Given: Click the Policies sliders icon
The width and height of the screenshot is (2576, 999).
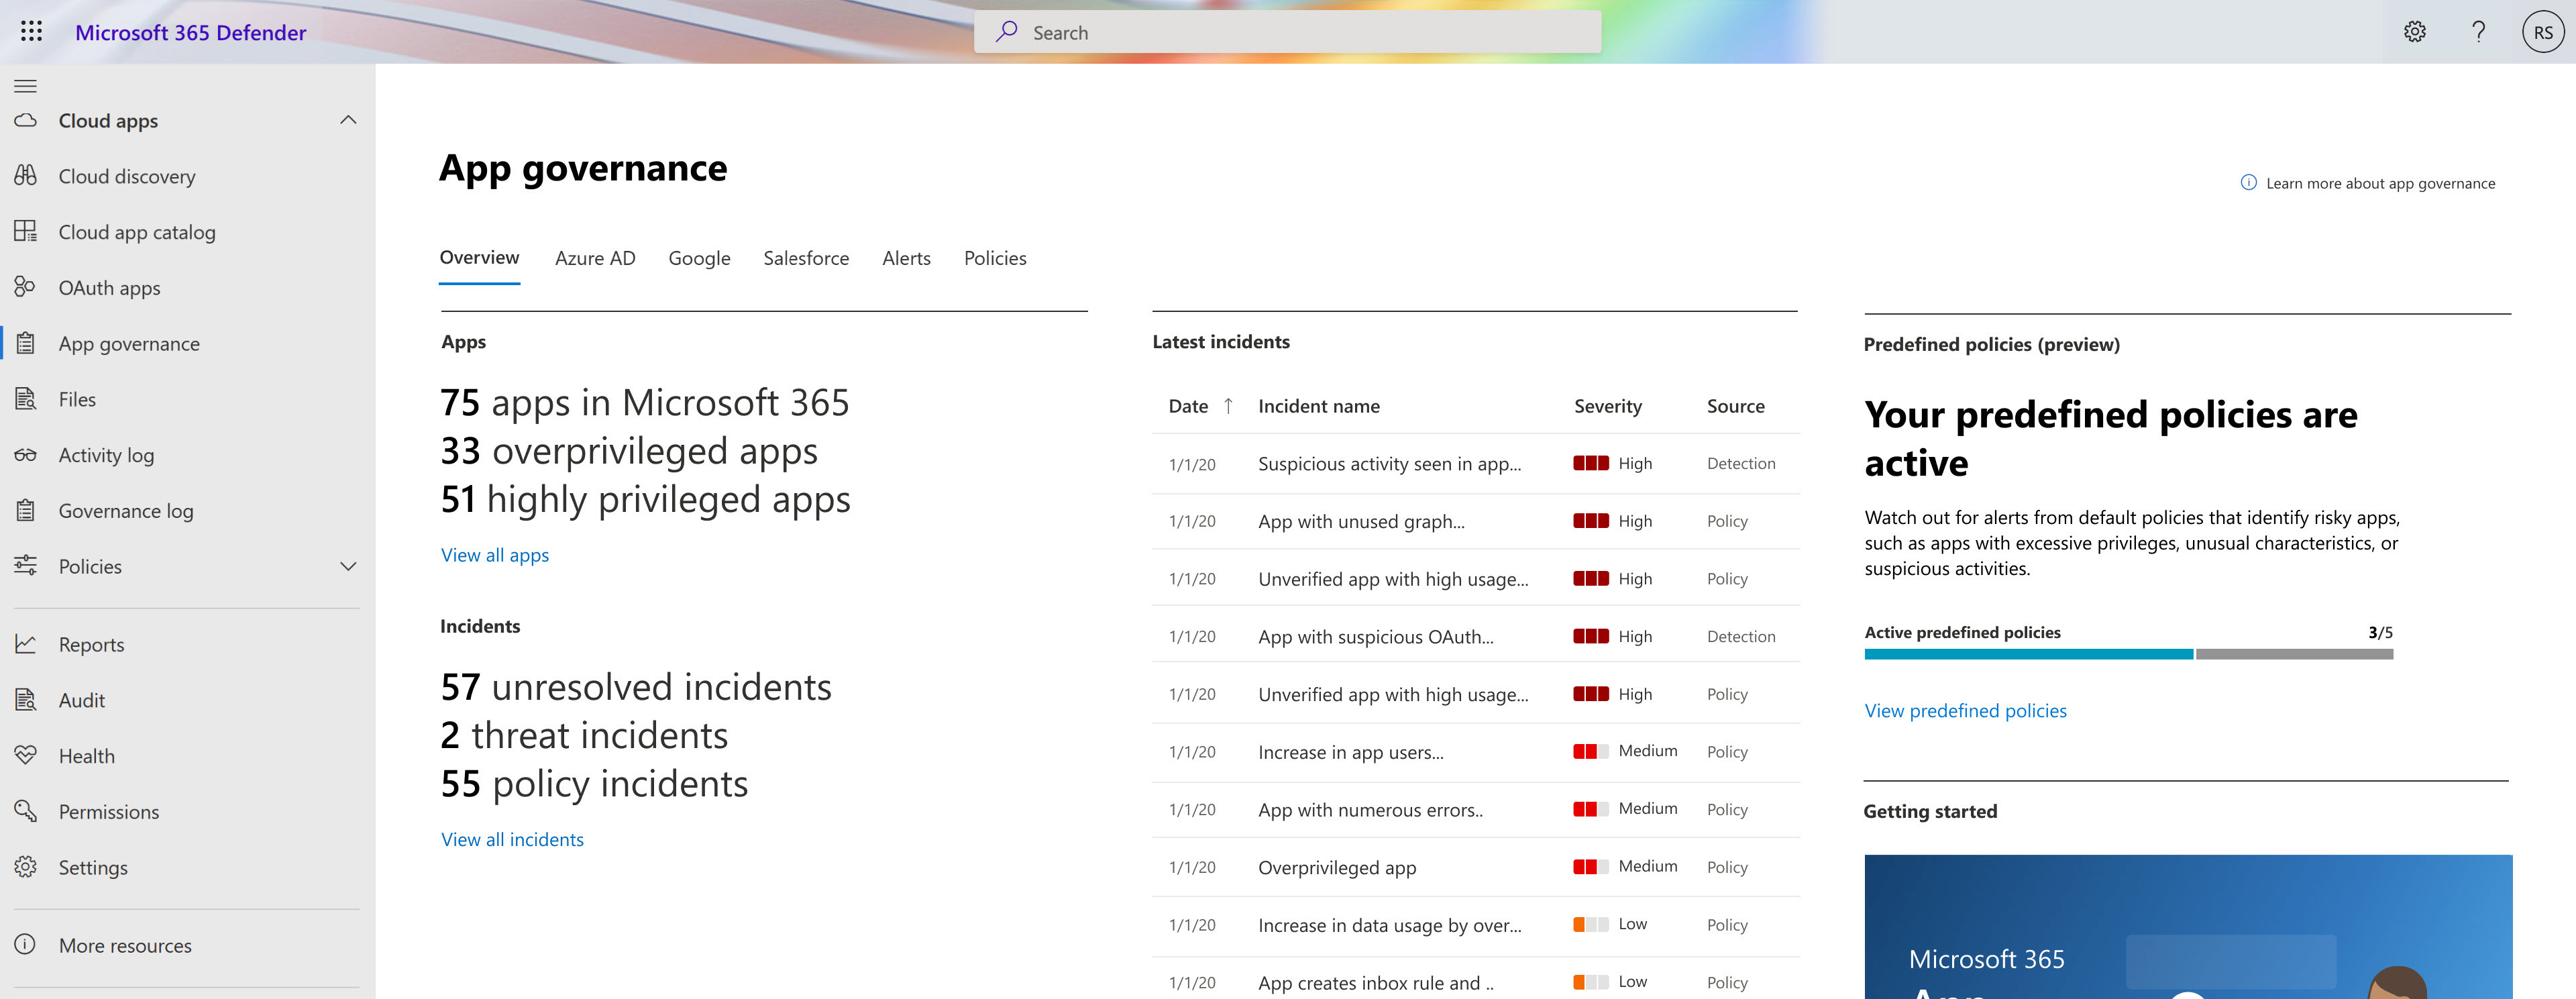Looking at the screenshot, I should click(x=26, y=566).
